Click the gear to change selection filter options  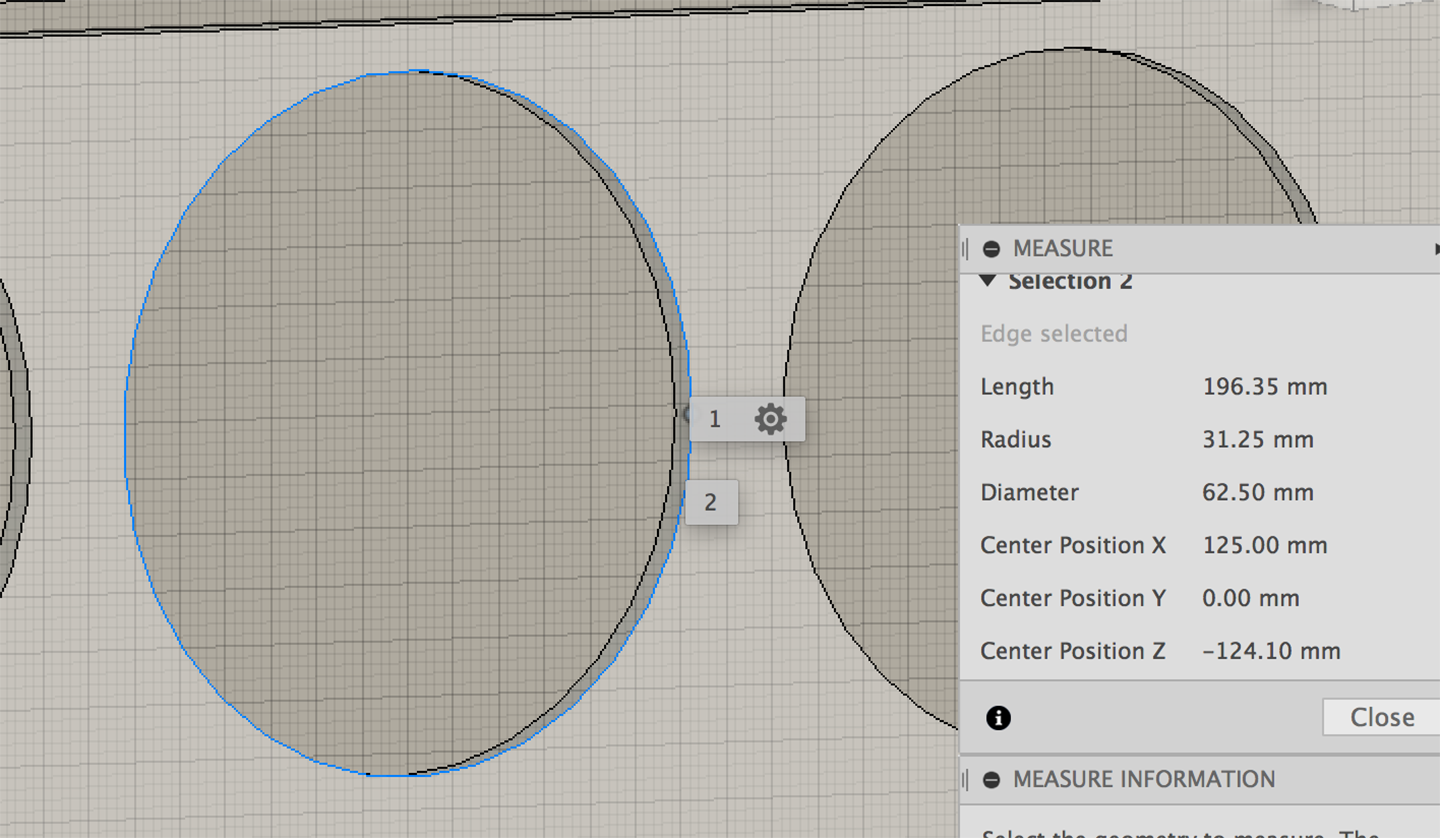768,419
